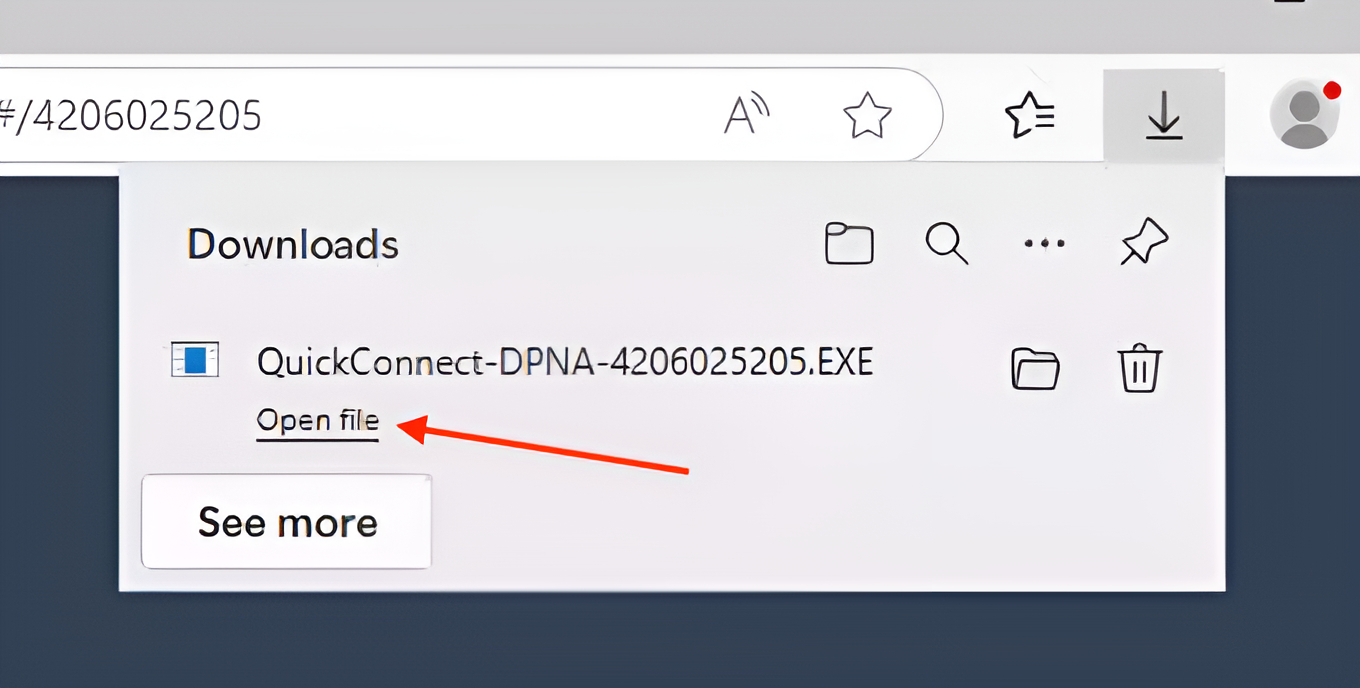Image resolution: width=1360 pixels, height=688 pixels.
Task: Delete the QuickConnect-DPNA-4206025205.EXE download
Action: coord(1140,368)
